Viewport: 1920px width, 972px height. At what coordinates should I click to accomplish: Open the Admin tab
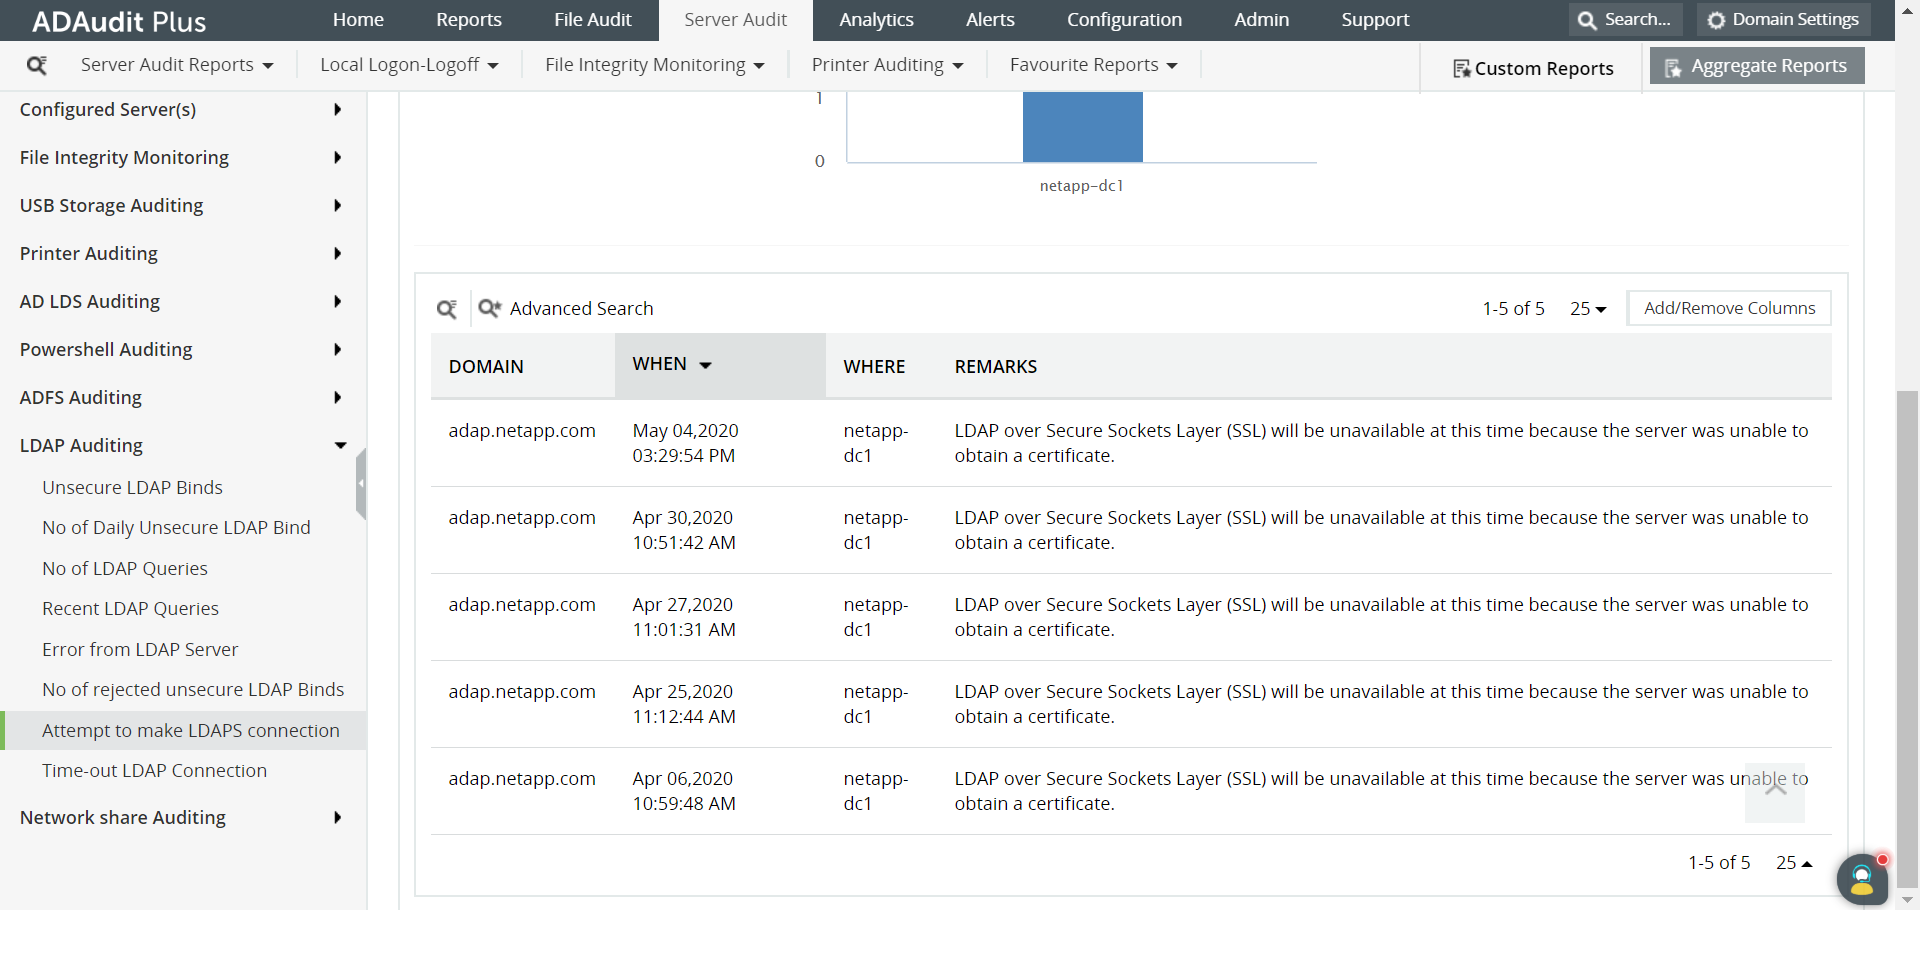point(1261,20)
